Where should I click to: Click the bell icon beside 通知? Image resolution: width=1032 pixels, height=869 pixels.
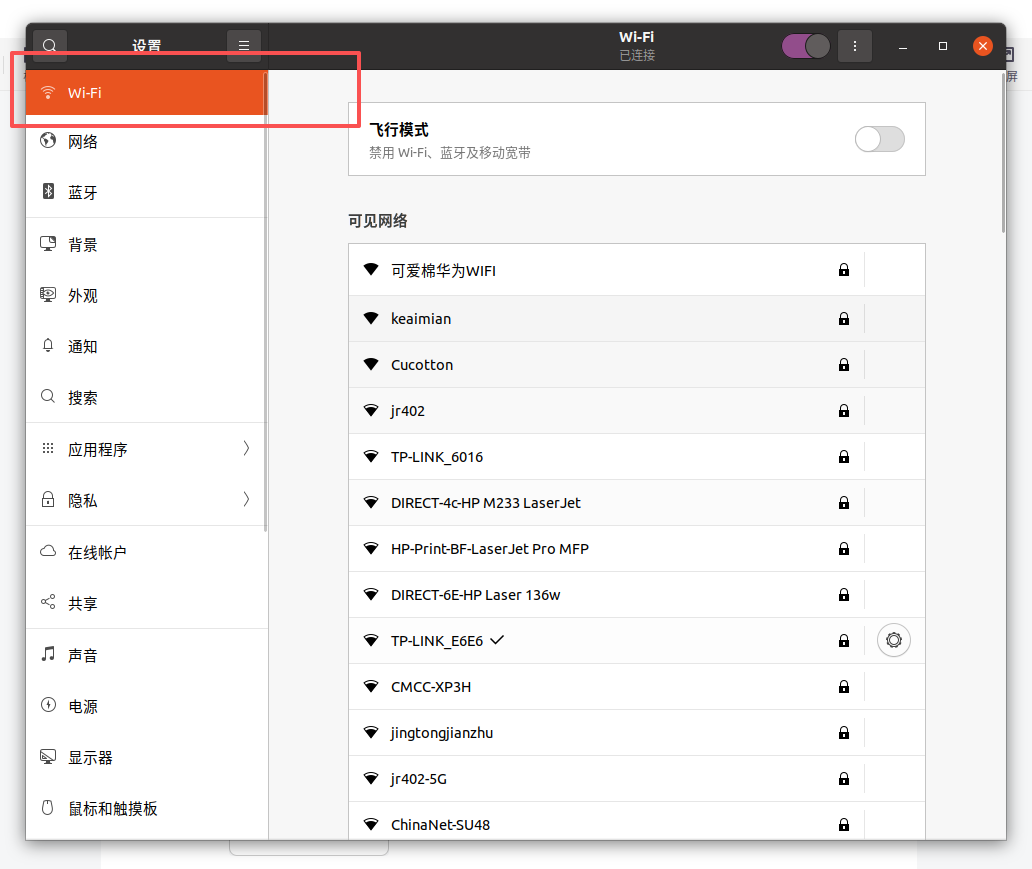coord(48,346)
